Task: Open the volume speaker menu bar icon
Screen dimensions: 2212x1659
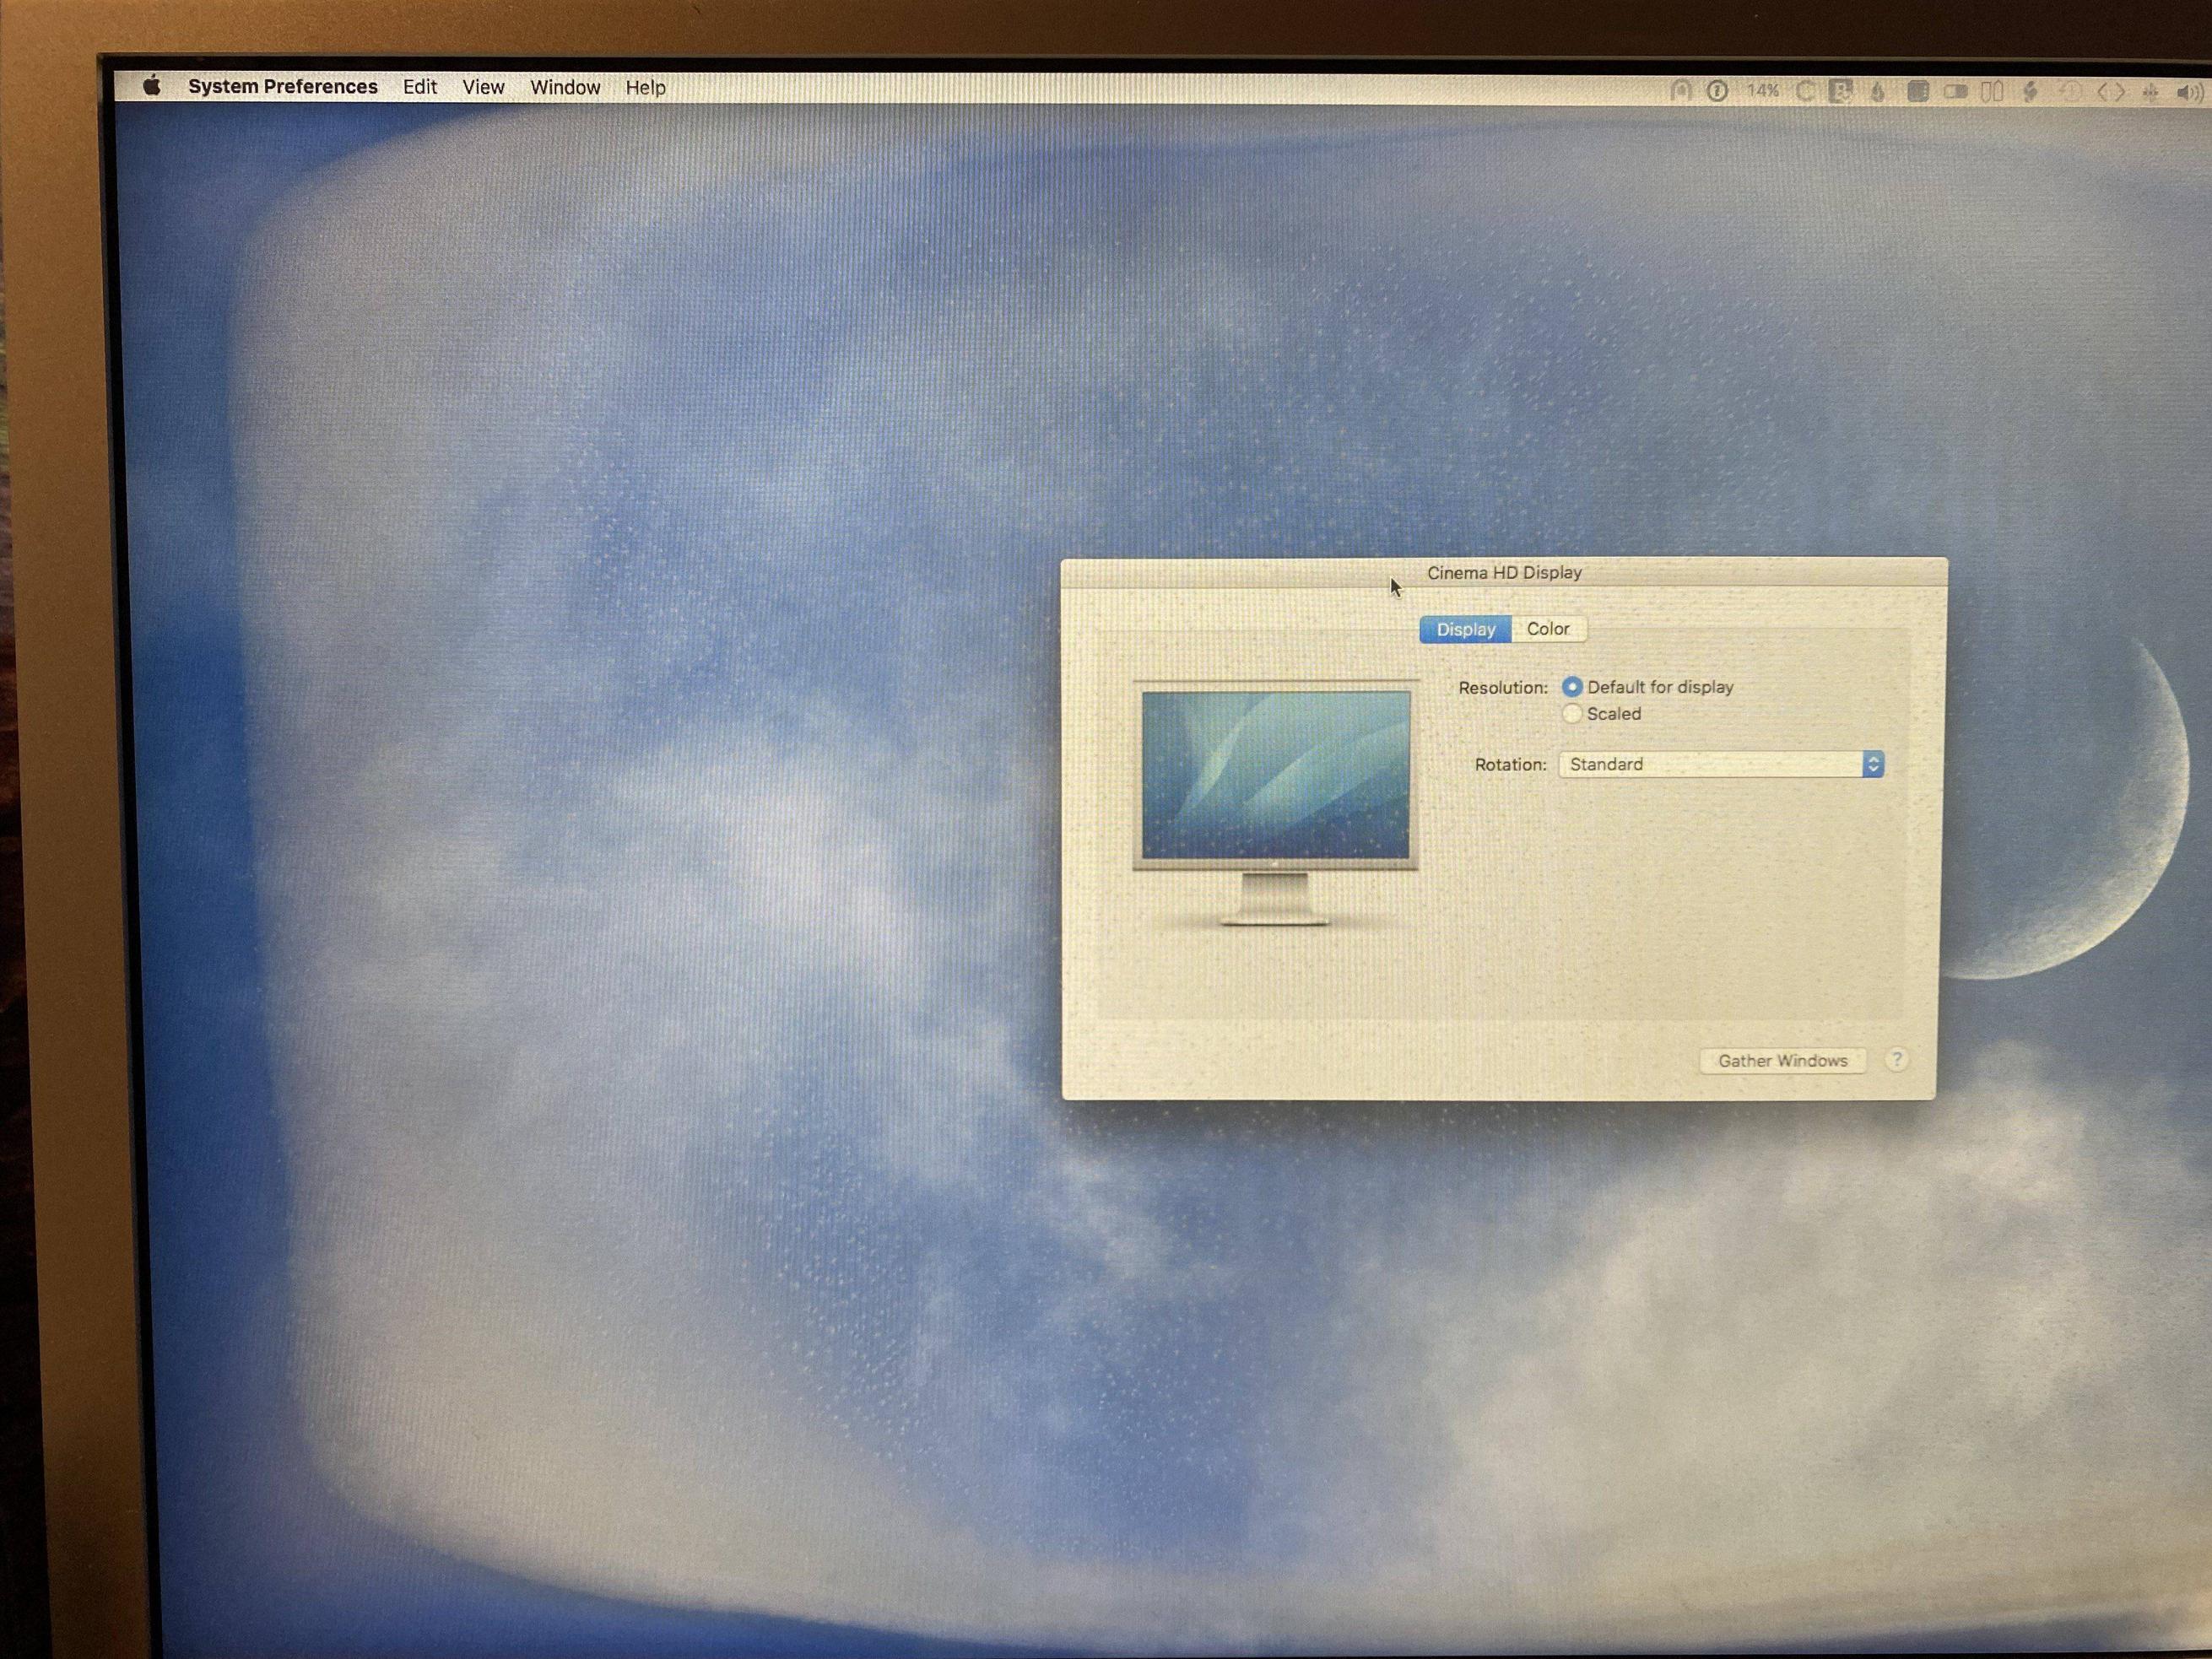Action: (2190, 93)
